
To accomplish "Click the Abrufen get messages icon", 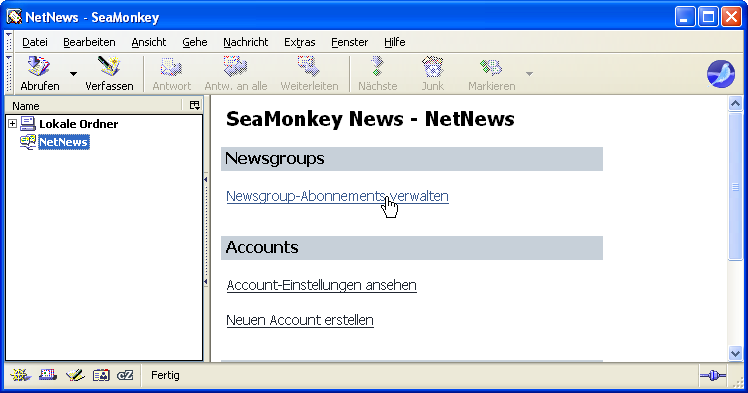I will pos(39,67).
